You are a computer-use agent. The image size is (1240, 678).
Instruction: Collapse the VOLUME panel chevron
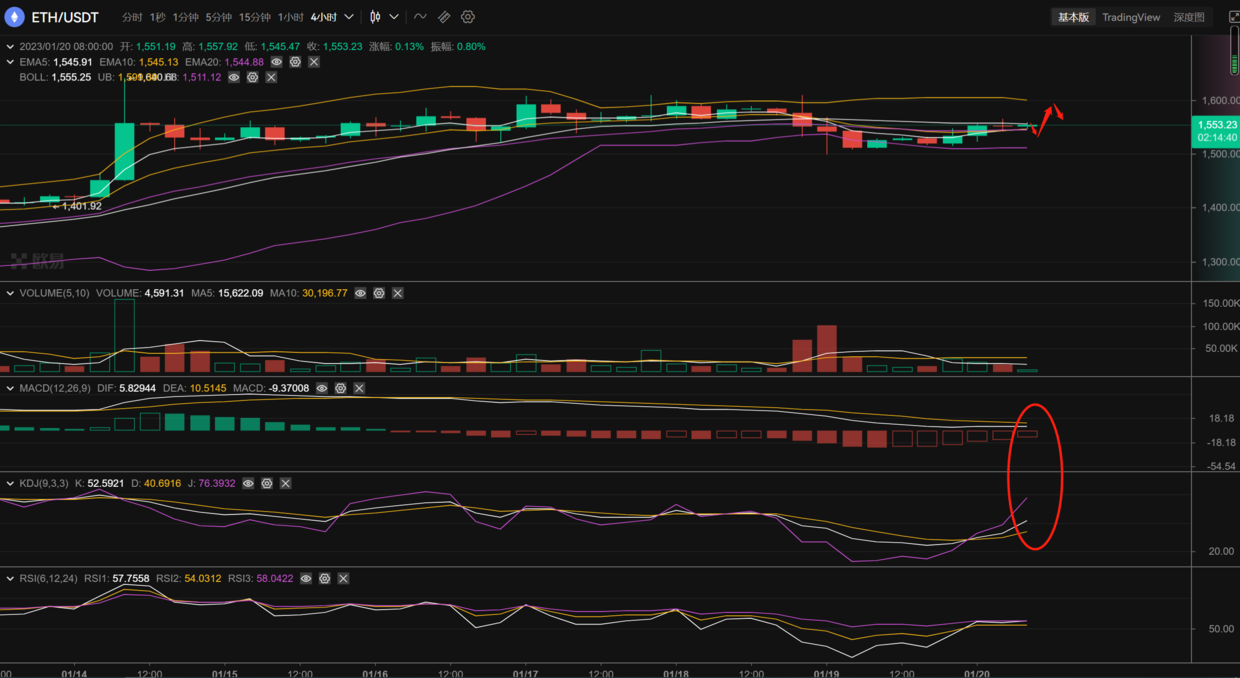(10, 293)
